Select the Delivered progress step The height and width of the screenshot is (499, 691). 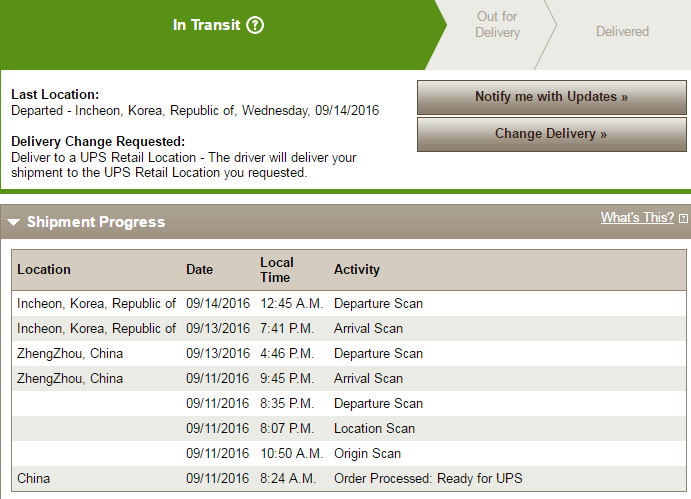622,32
